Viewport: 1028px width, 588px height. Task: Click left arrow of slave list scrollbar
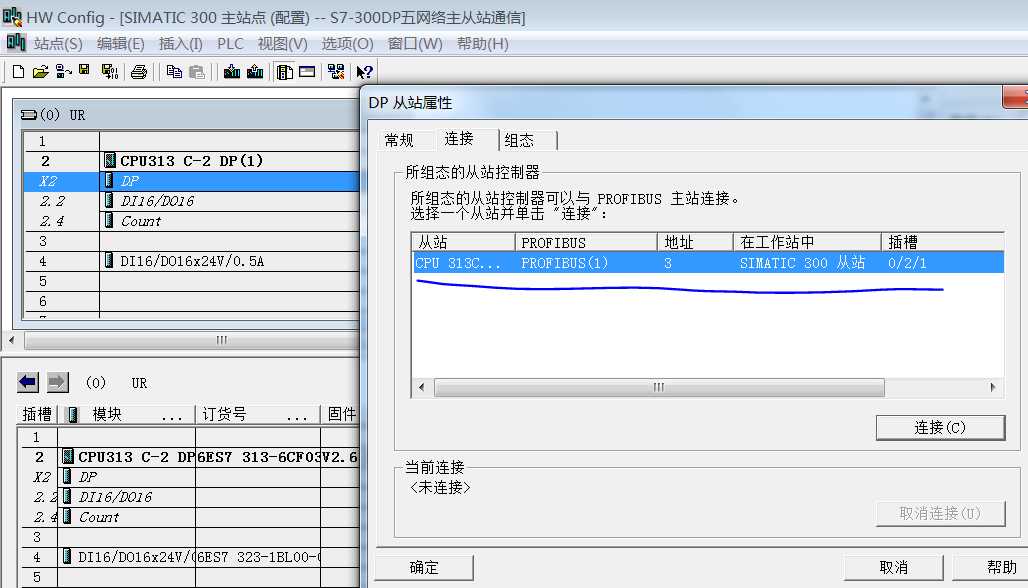click(x=422, y=387)
